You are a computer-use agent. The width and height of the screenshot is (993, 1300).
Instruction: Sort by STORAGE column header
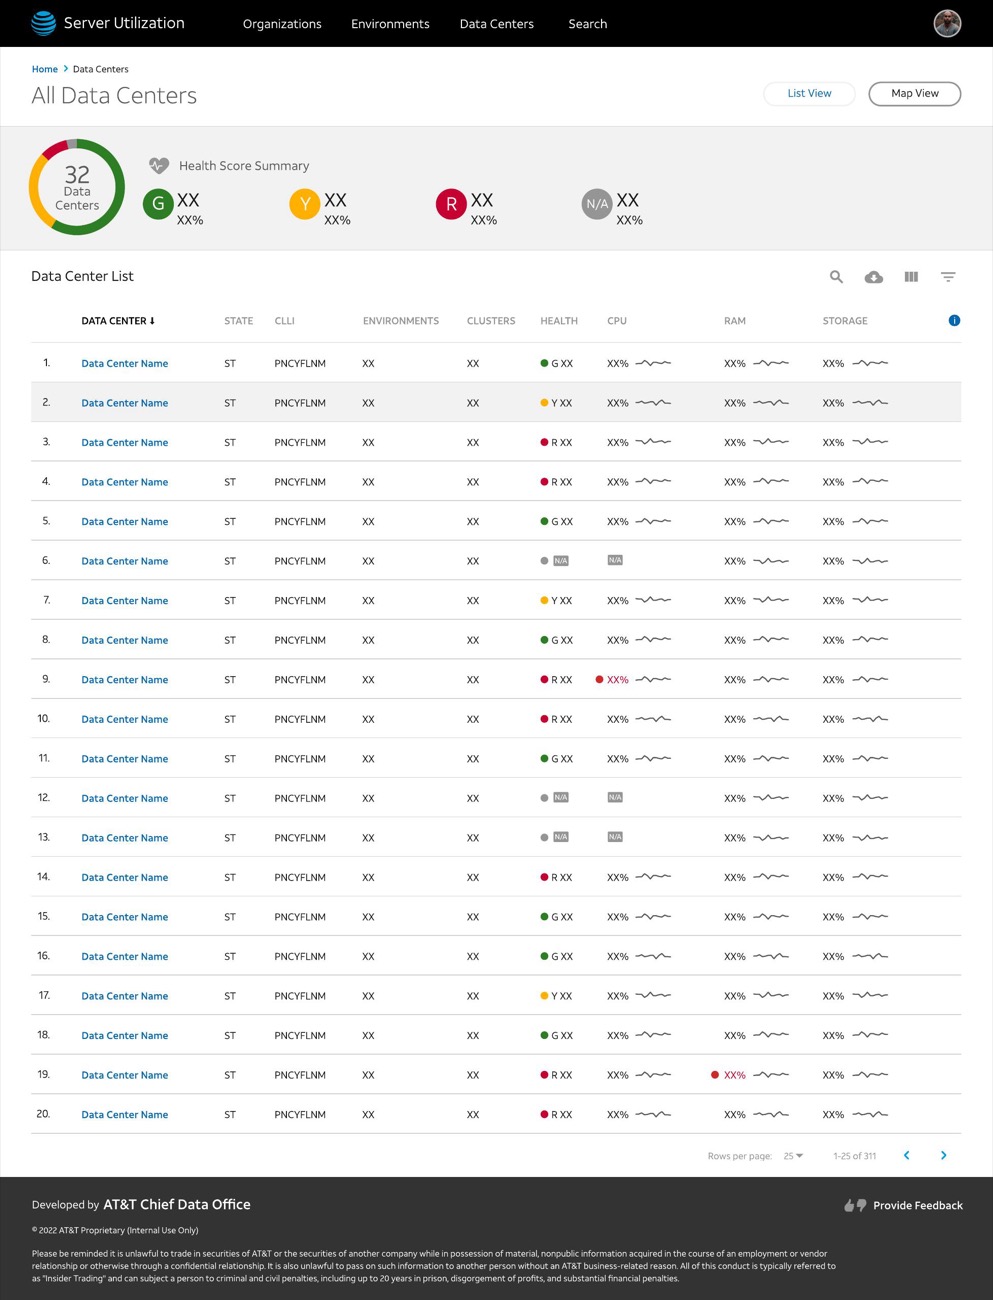click(845, 321)
